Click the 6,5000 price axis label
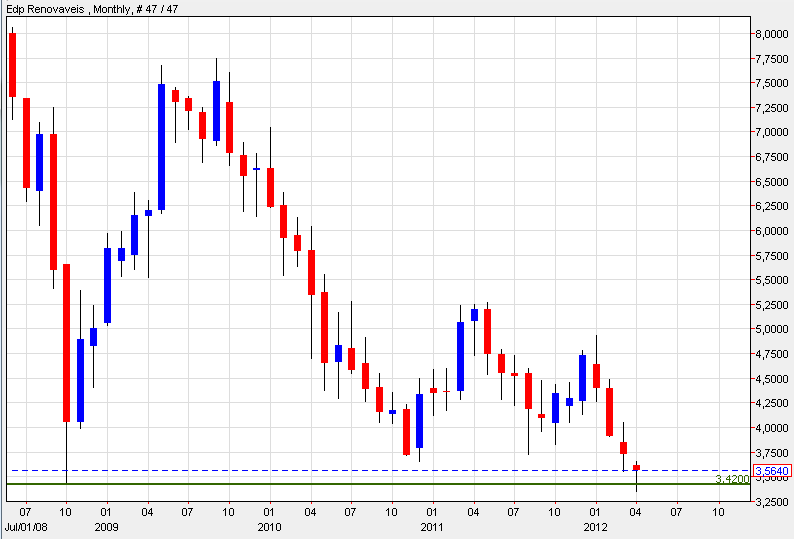794x539 pixels. pyautogui.click(x=772, y=182)
